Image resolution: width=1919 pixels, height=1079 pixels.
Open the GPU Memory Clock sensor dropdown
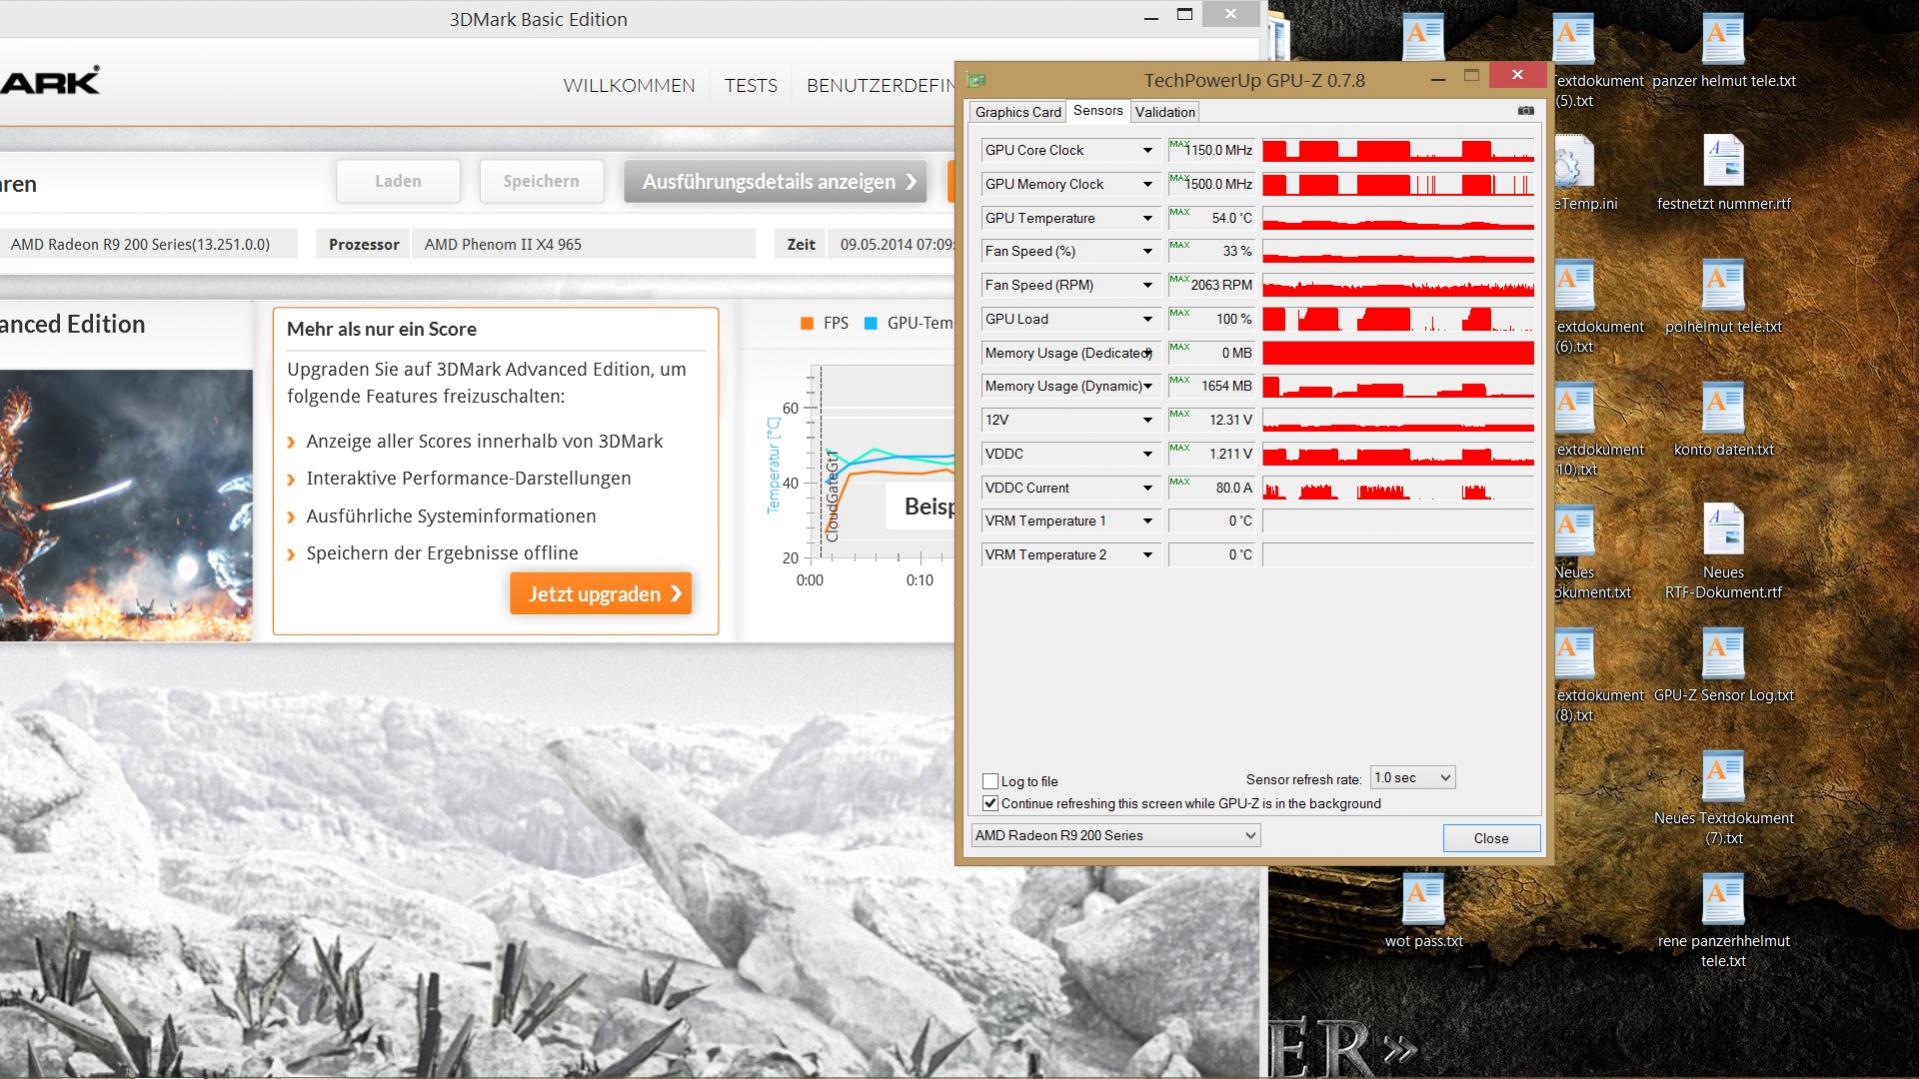(1147, 184)
